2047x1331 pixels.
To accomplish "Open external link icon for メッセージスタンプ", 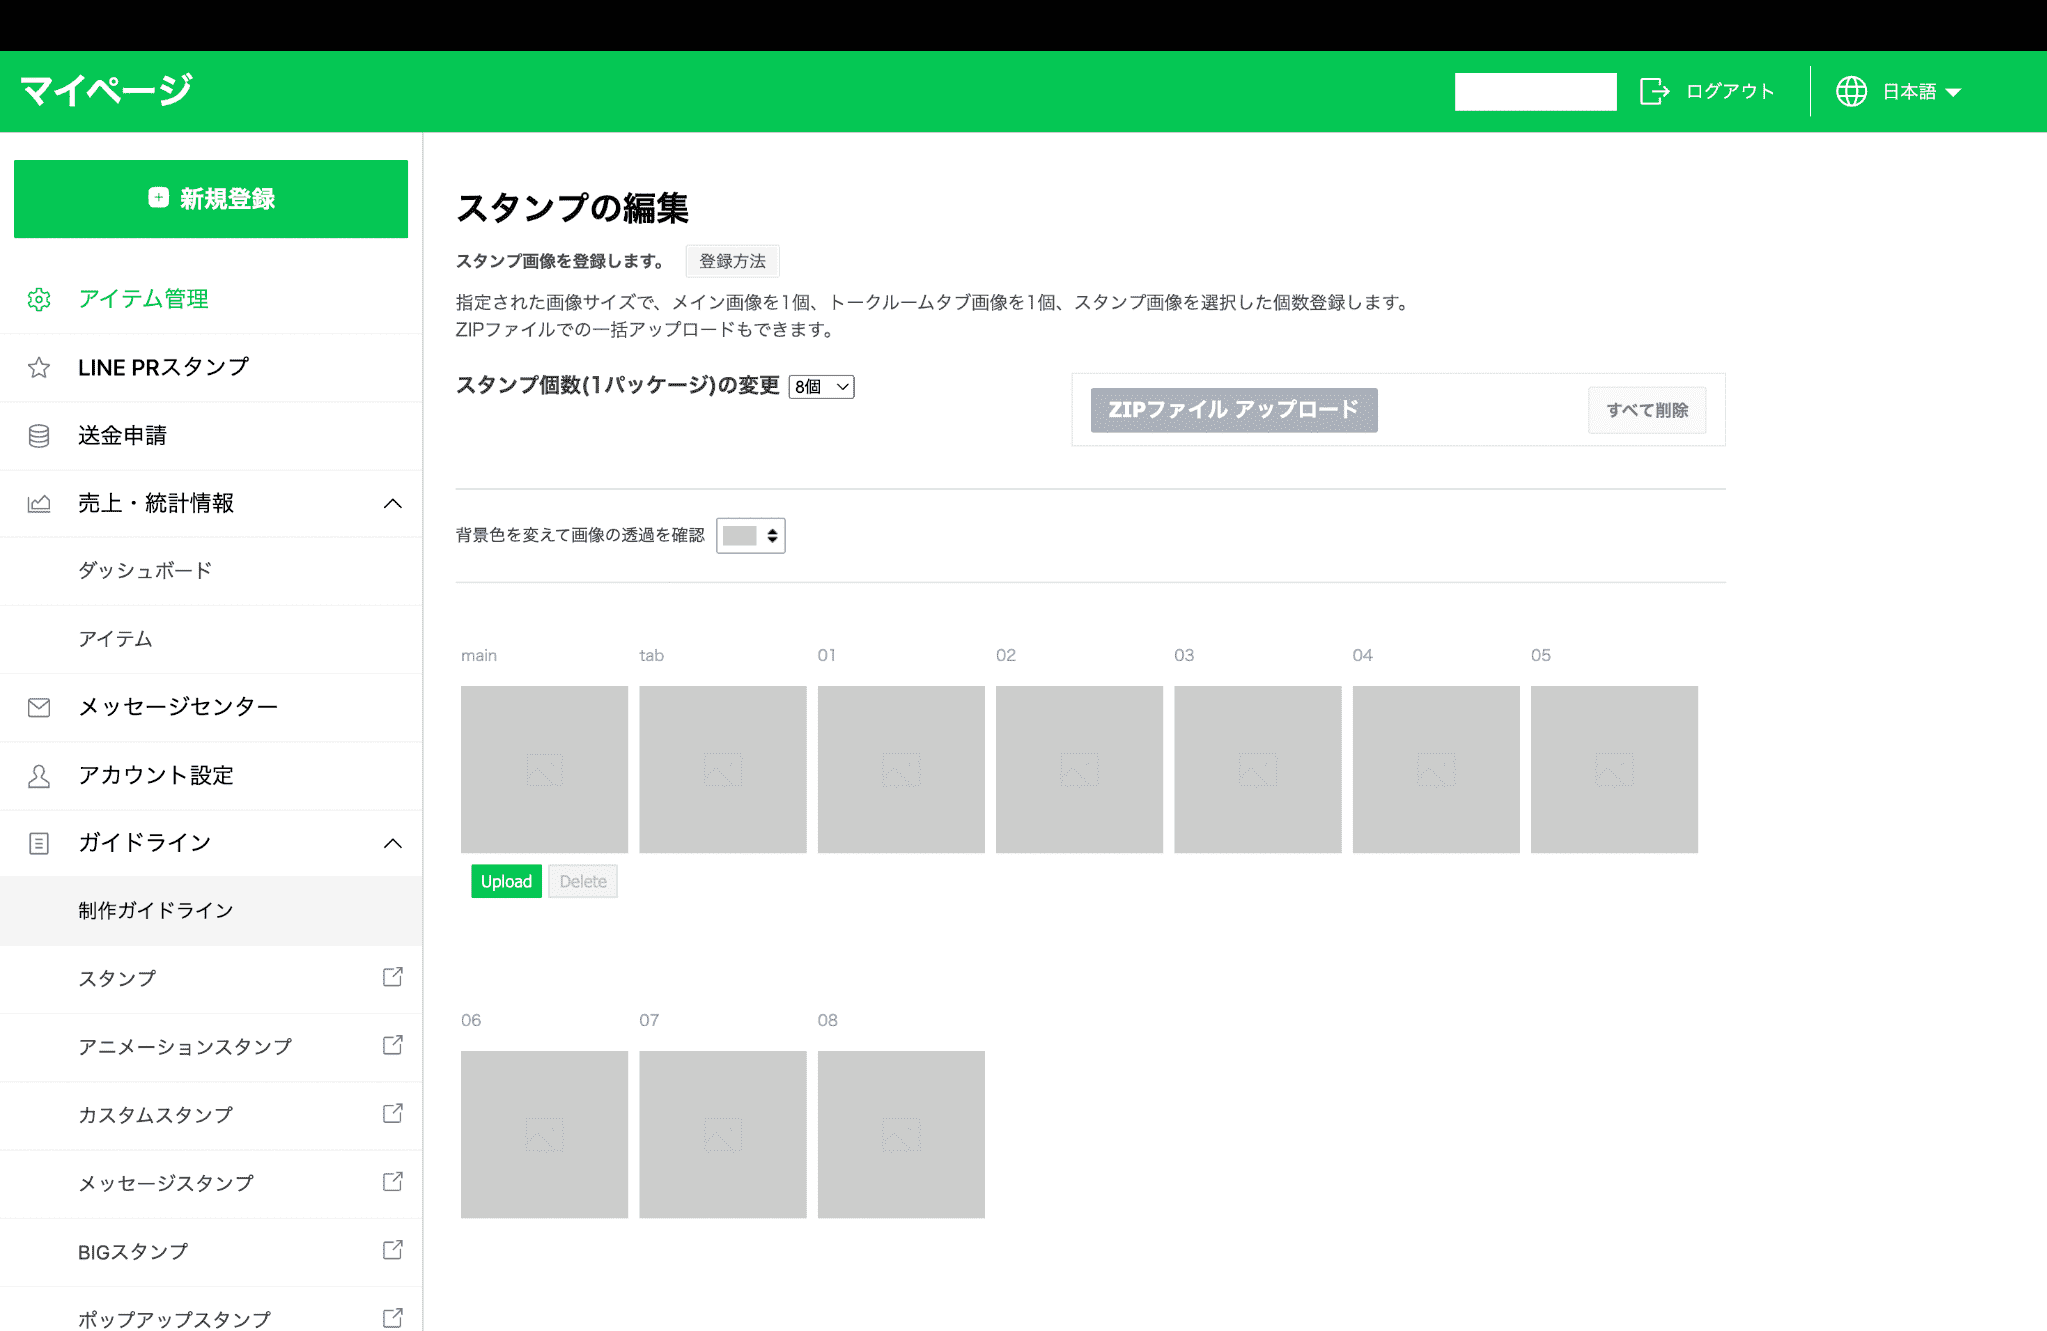I will pos(393,1182).
